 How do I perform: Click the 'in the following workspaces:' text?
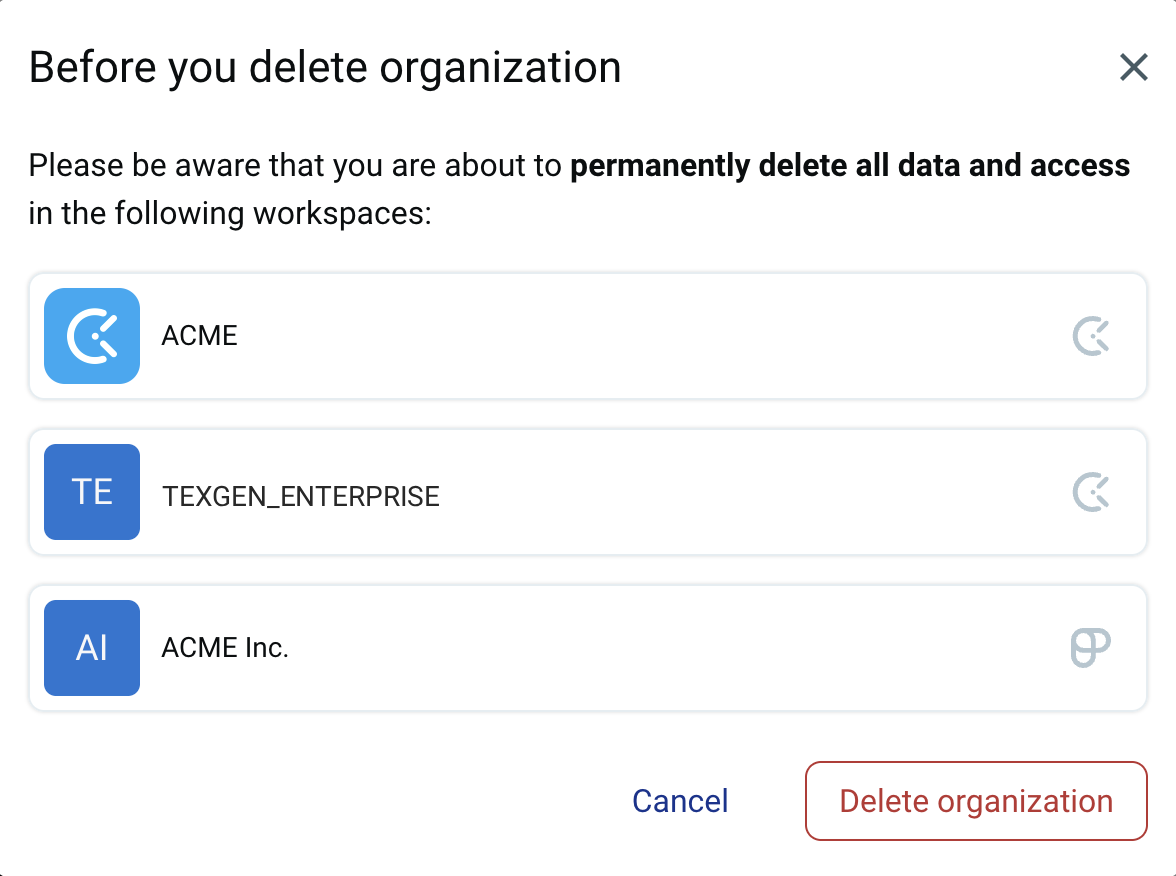pyautogui.click(x=230, y=214)
